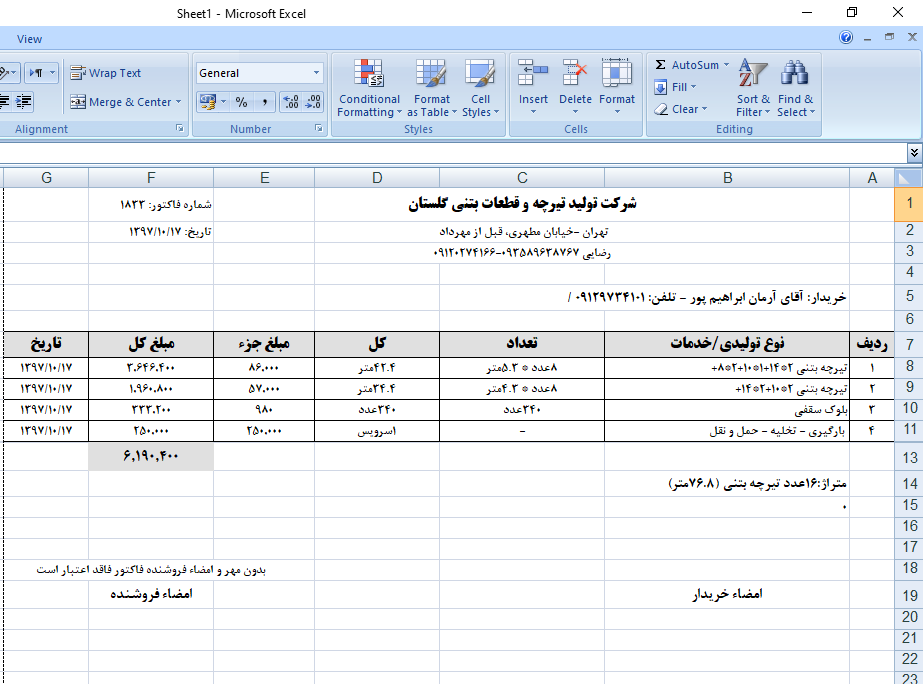Select row 7 header
This screenshot has height=684, width=923.
point(909,344)
